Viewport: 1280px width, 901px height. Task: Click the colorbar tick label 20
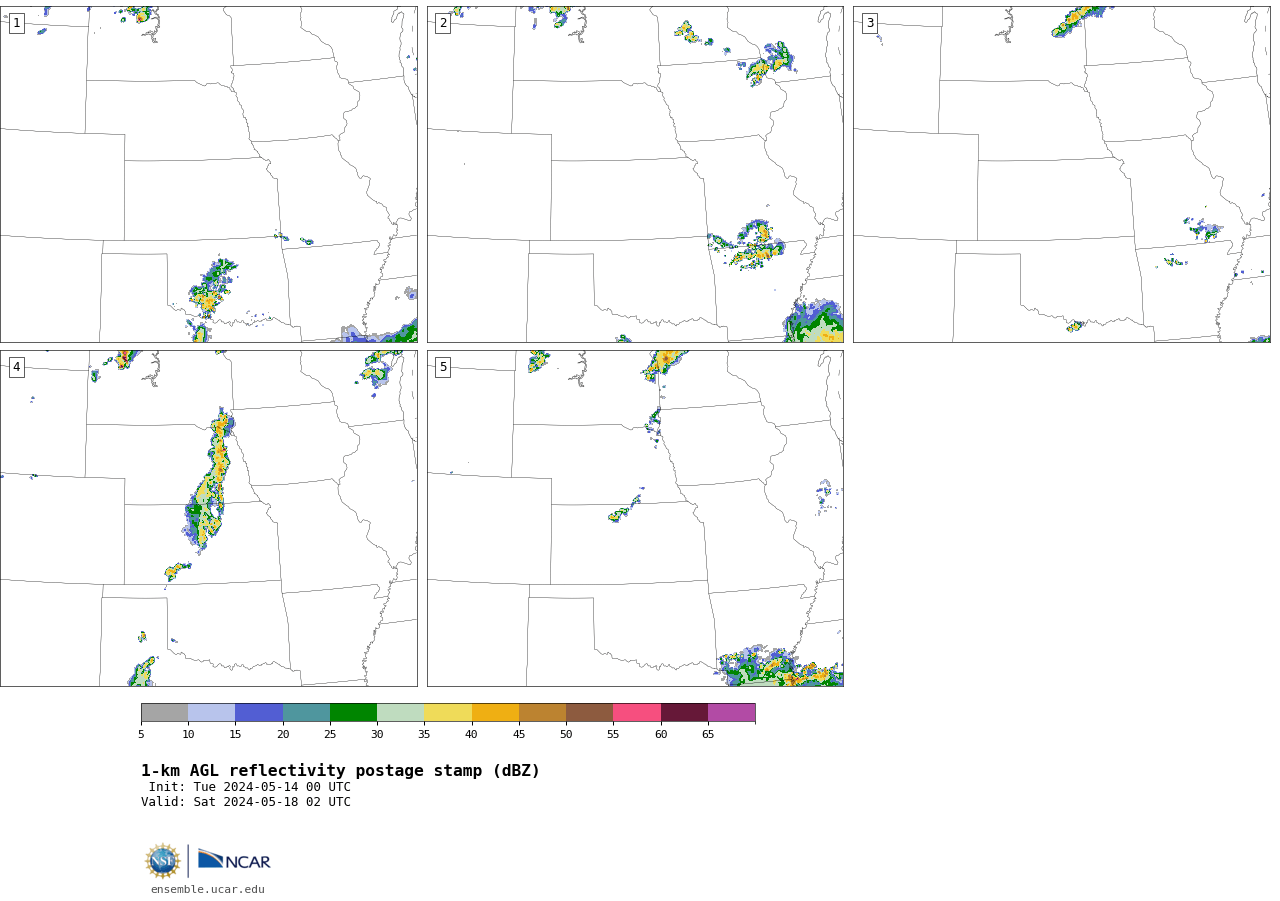tap(283, 735)
